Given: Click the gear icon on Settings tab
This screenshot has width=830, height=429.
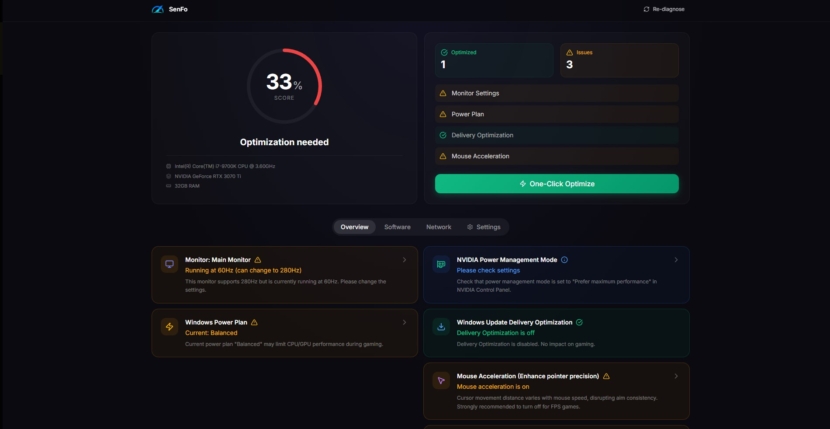Looking at the screenshot, I should point(470,227).
